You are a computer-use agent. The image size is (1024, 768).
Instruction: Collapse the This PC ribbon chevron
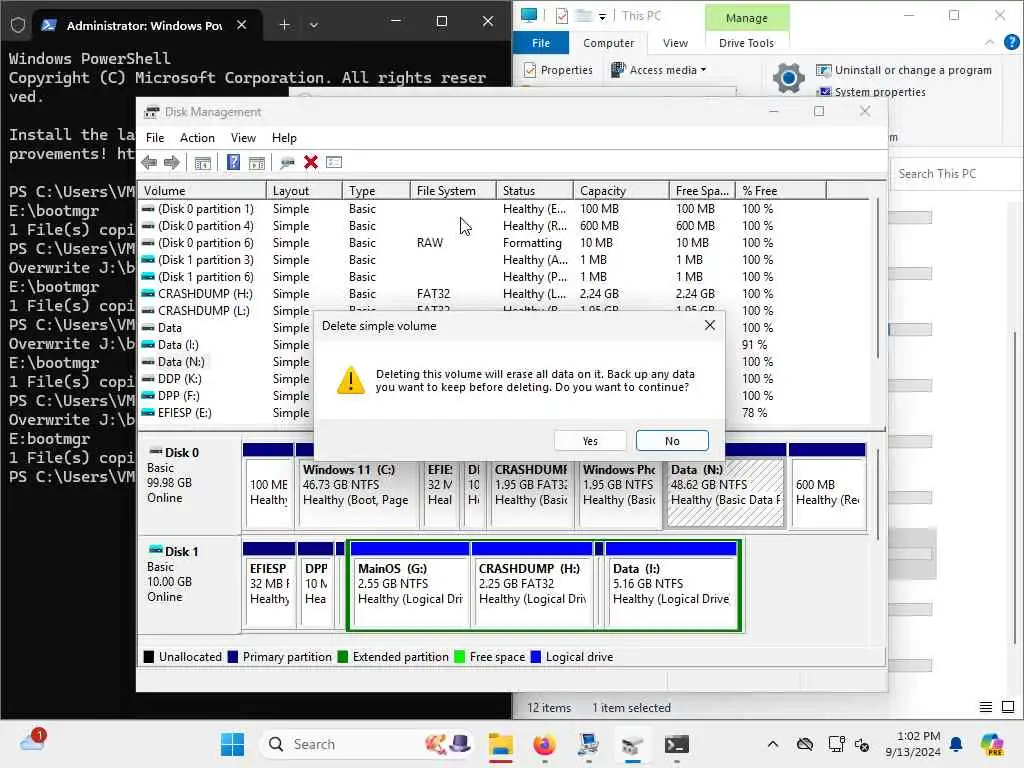989,42
